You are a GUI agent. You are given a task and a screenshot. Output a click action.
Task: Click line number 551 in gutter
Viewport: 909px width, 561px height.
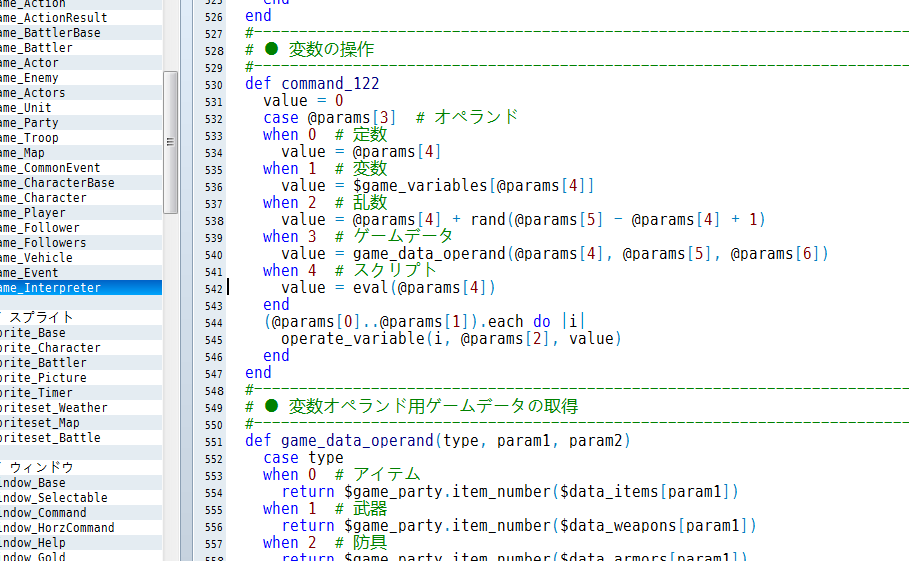214,442
